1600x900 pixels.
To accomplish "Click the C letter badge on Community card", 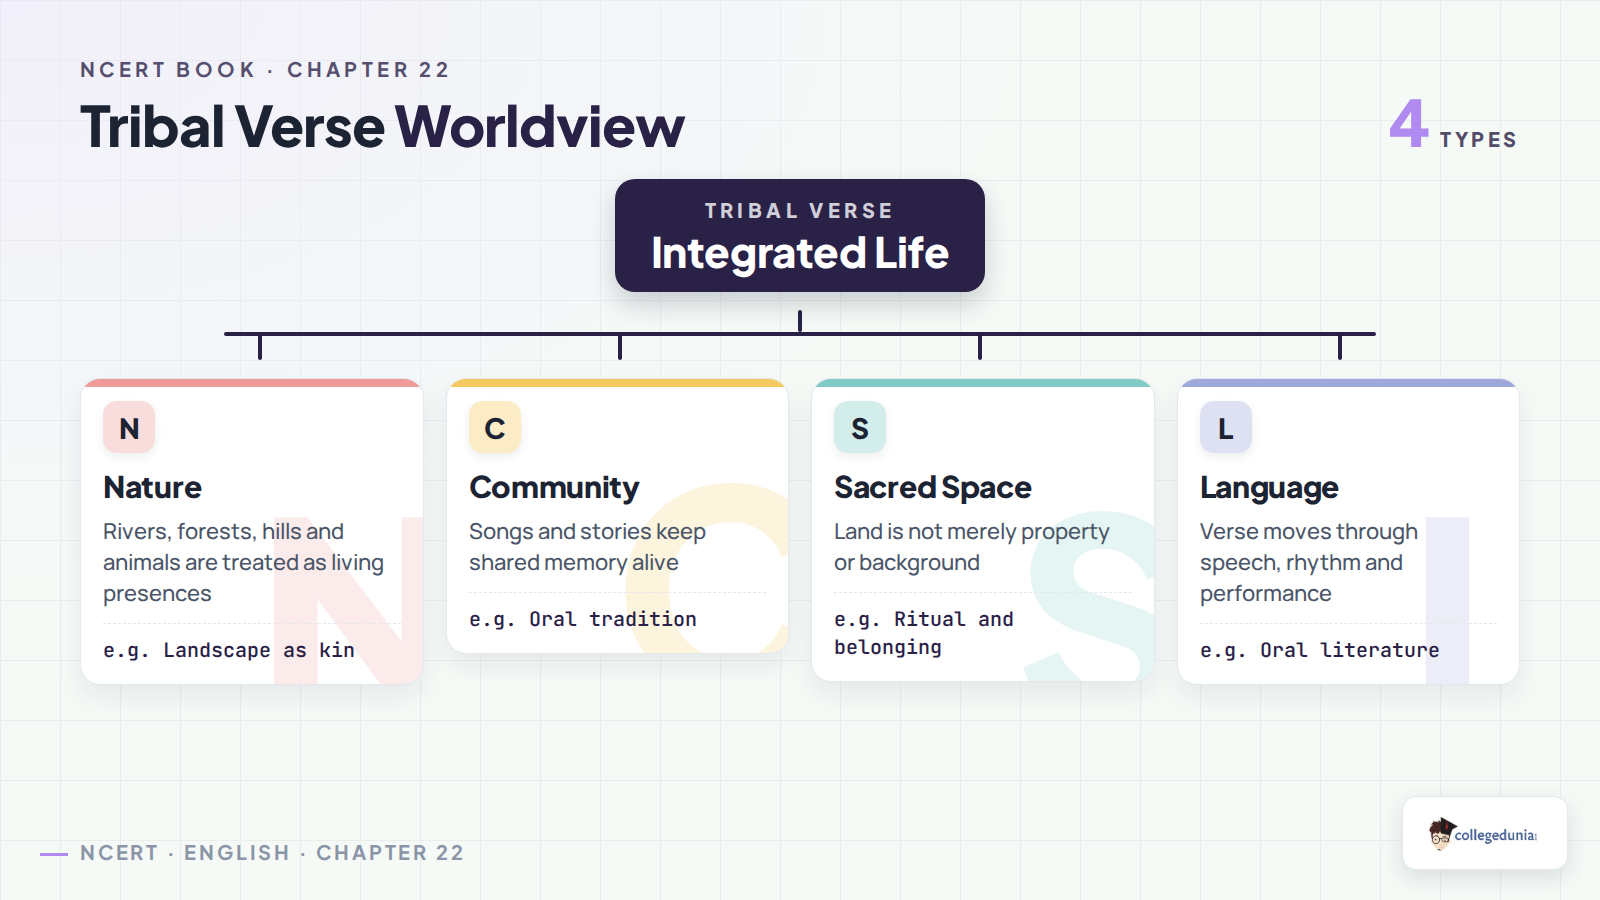I will coord(495,427).
